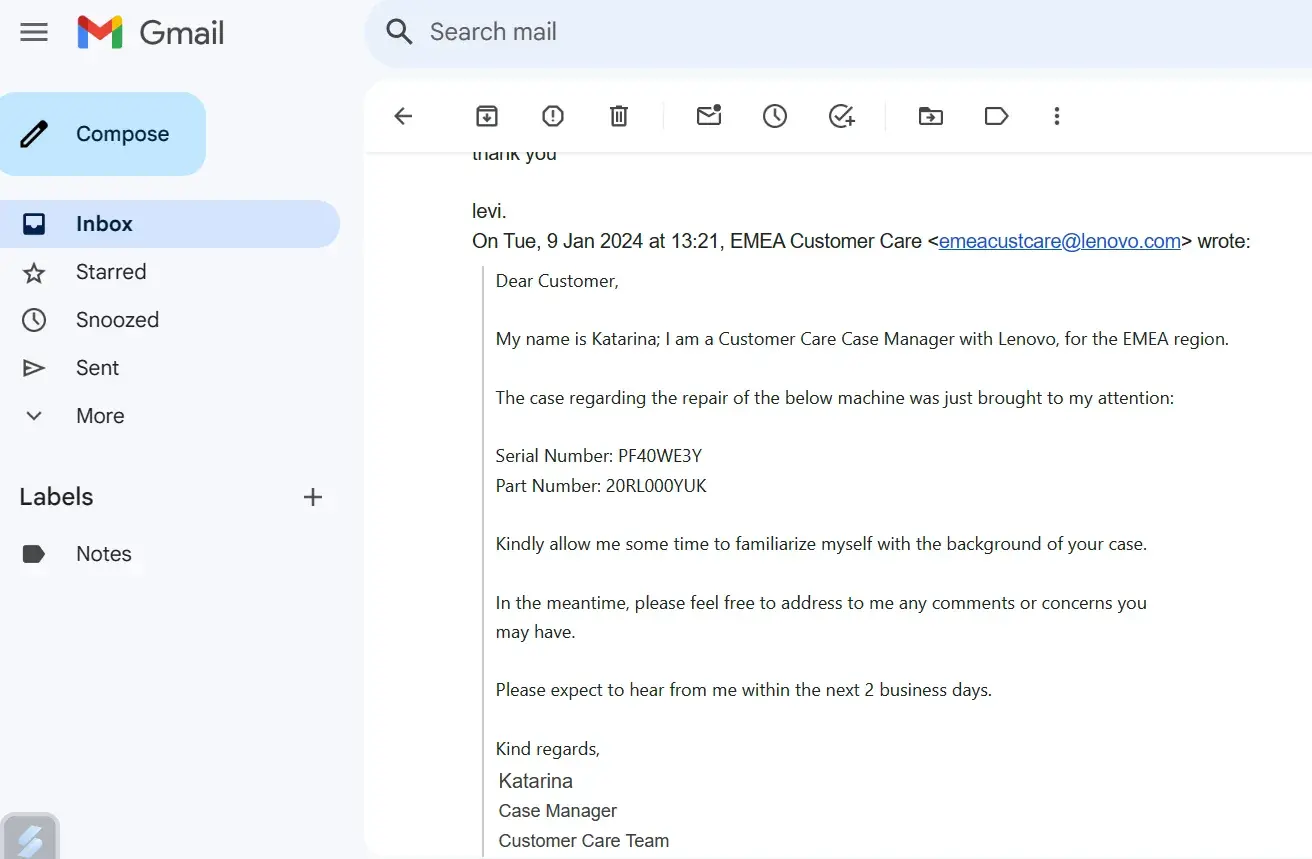Image resolution: width=1312 pixels, height=859 pixels.
Task: Open the Snoozed folder
Action: coord(117,320)
